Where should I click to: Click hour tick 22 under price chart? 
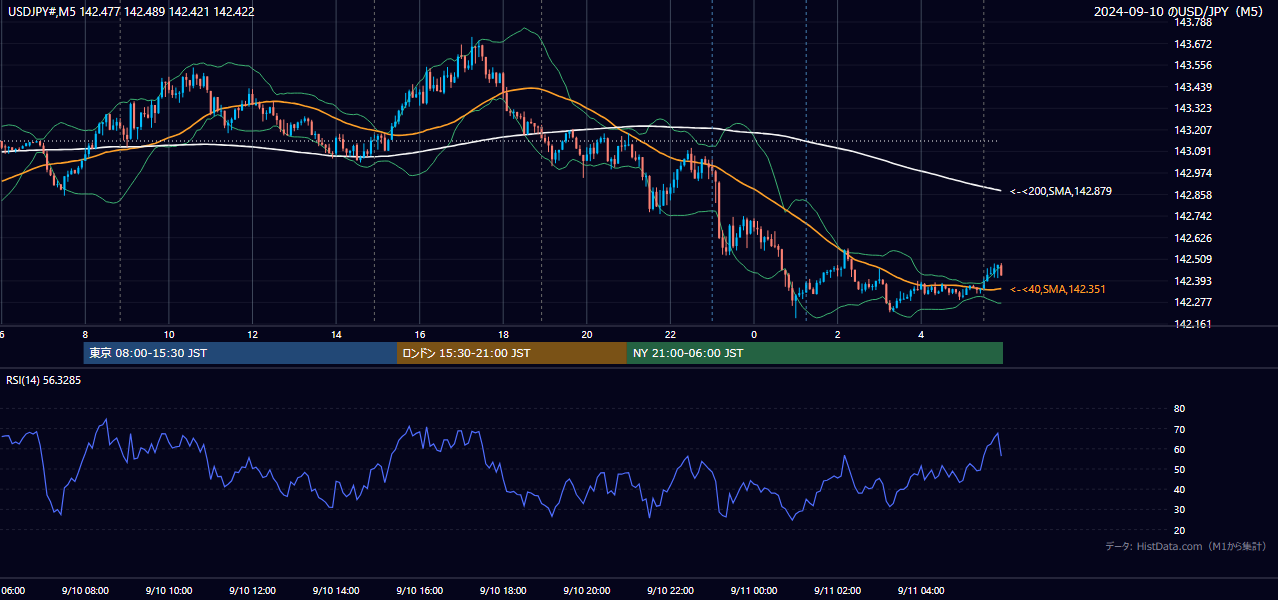(x=671, y=334)
